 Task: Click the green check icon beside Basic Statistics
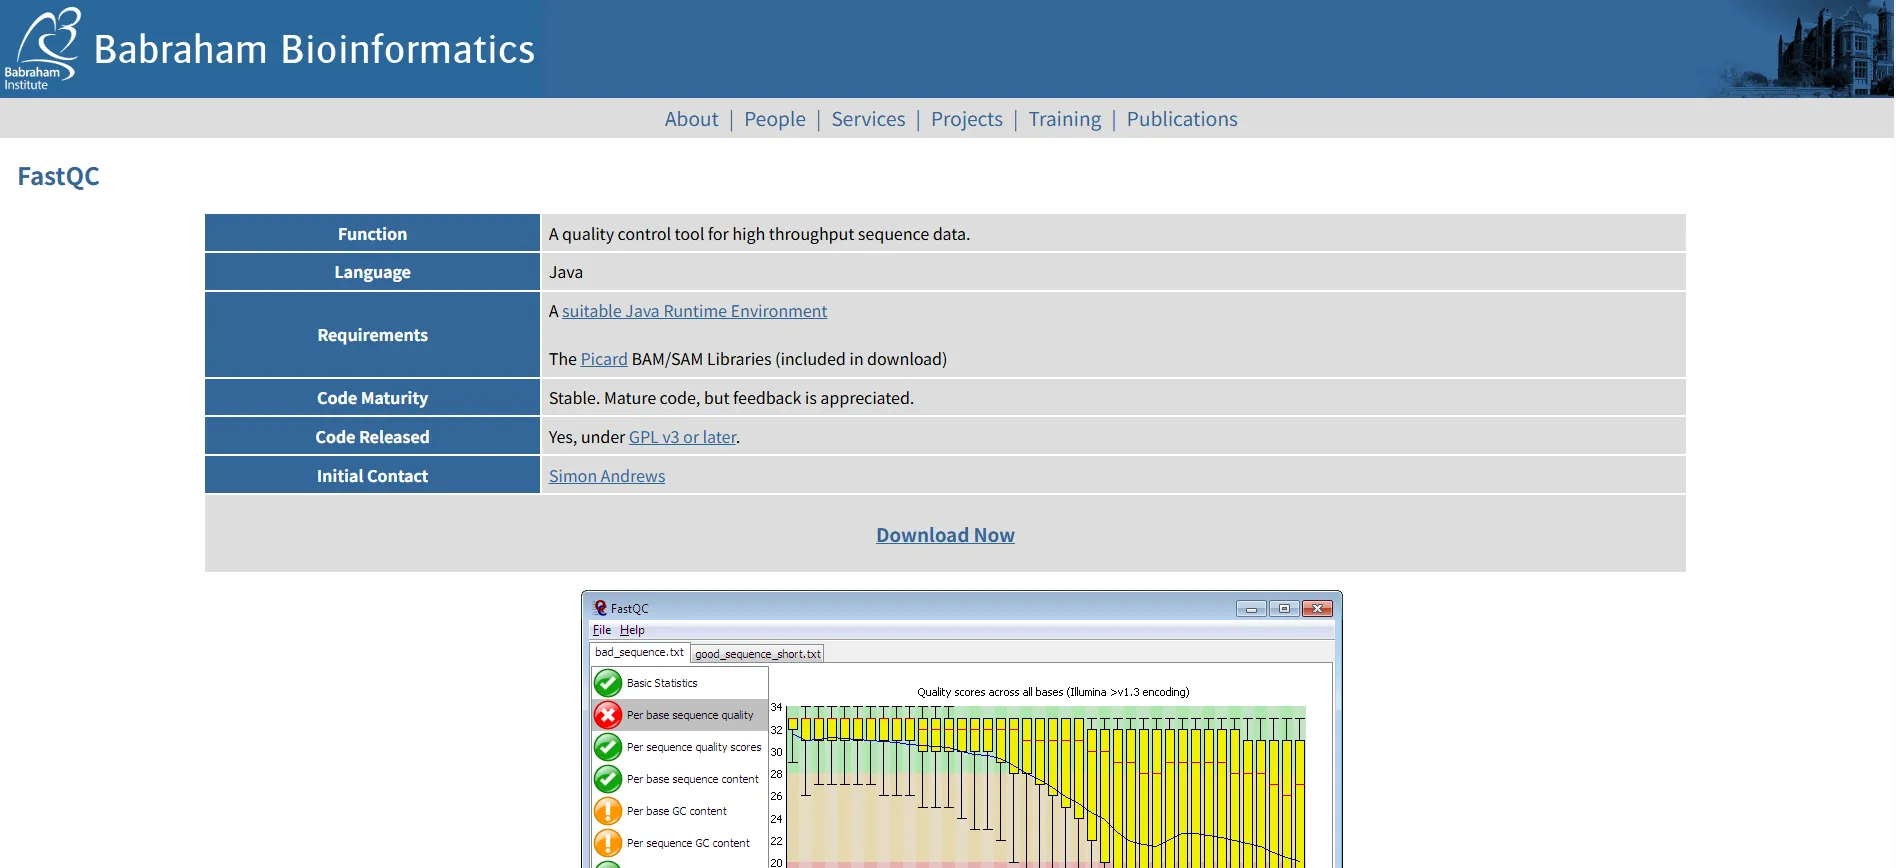tap(607, 683)
